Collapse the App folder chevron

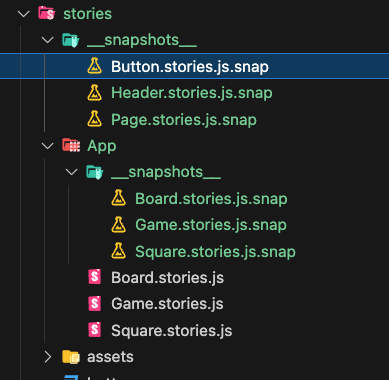click(48, 146)
